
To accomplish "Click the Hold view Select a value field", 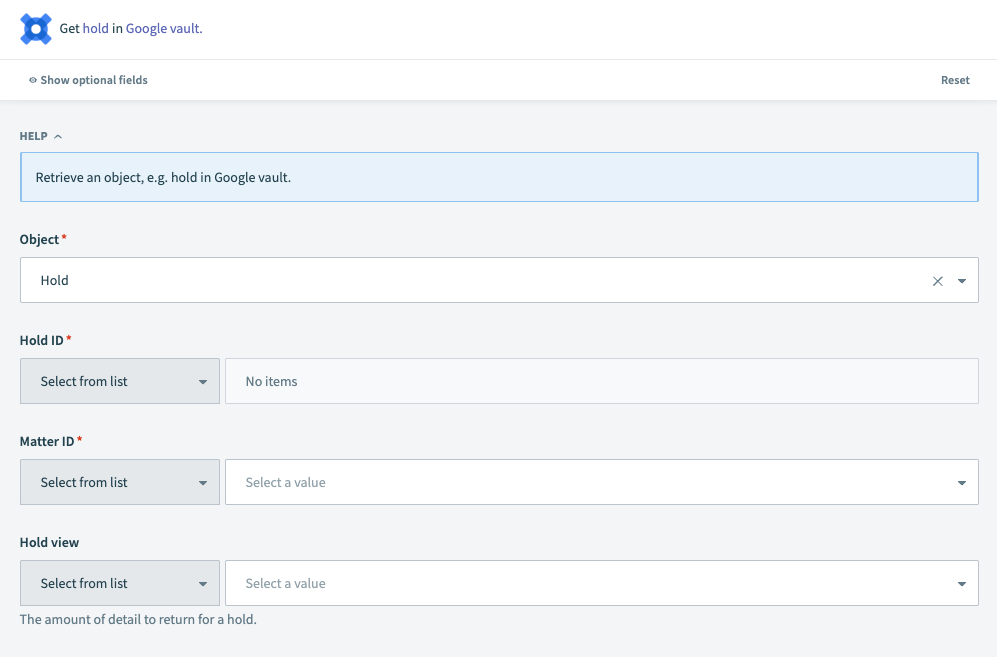I will [500, 583].
